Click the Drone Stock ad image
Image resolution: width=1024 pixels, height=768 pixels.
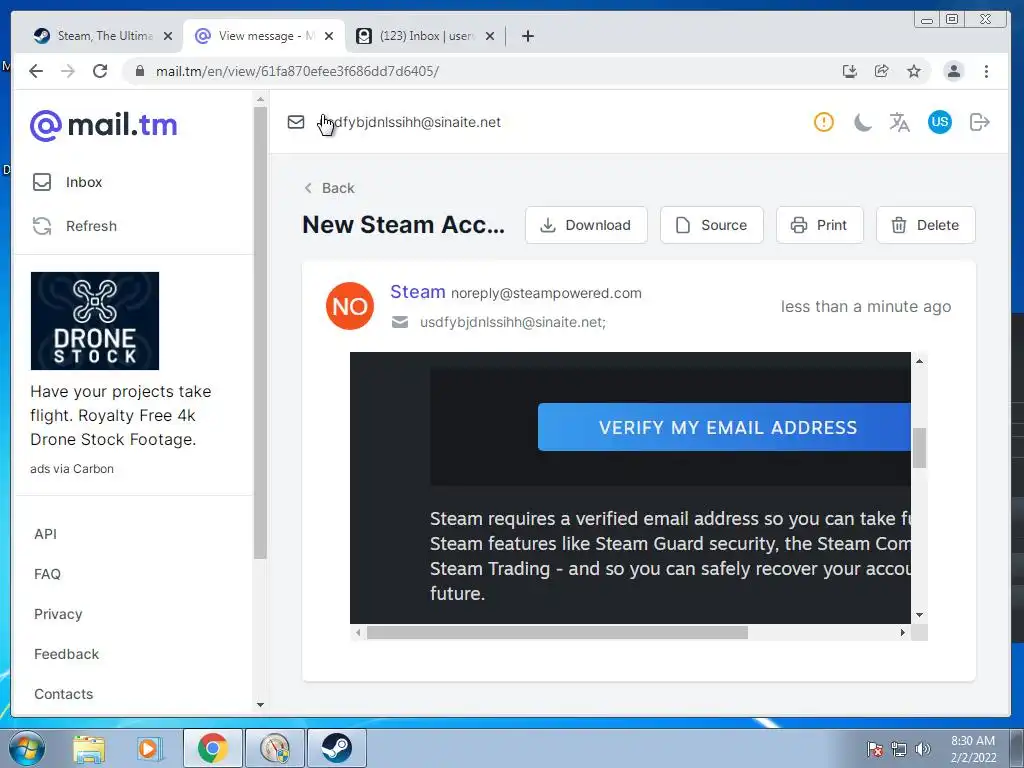(95, 321)
